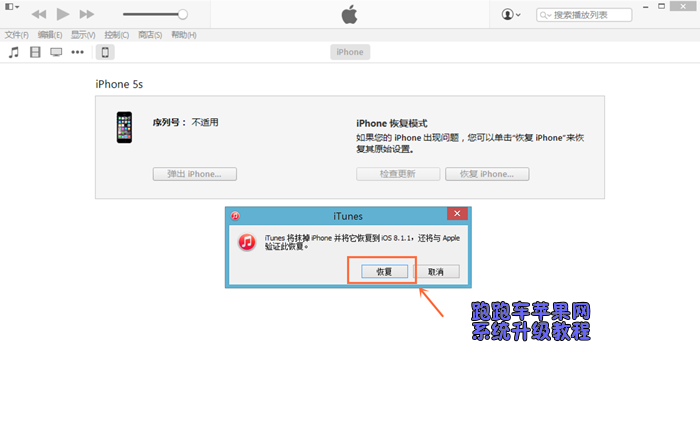
Task: Click the iPhone 5s device thumbnail
Action: click(x=125, y=127)
